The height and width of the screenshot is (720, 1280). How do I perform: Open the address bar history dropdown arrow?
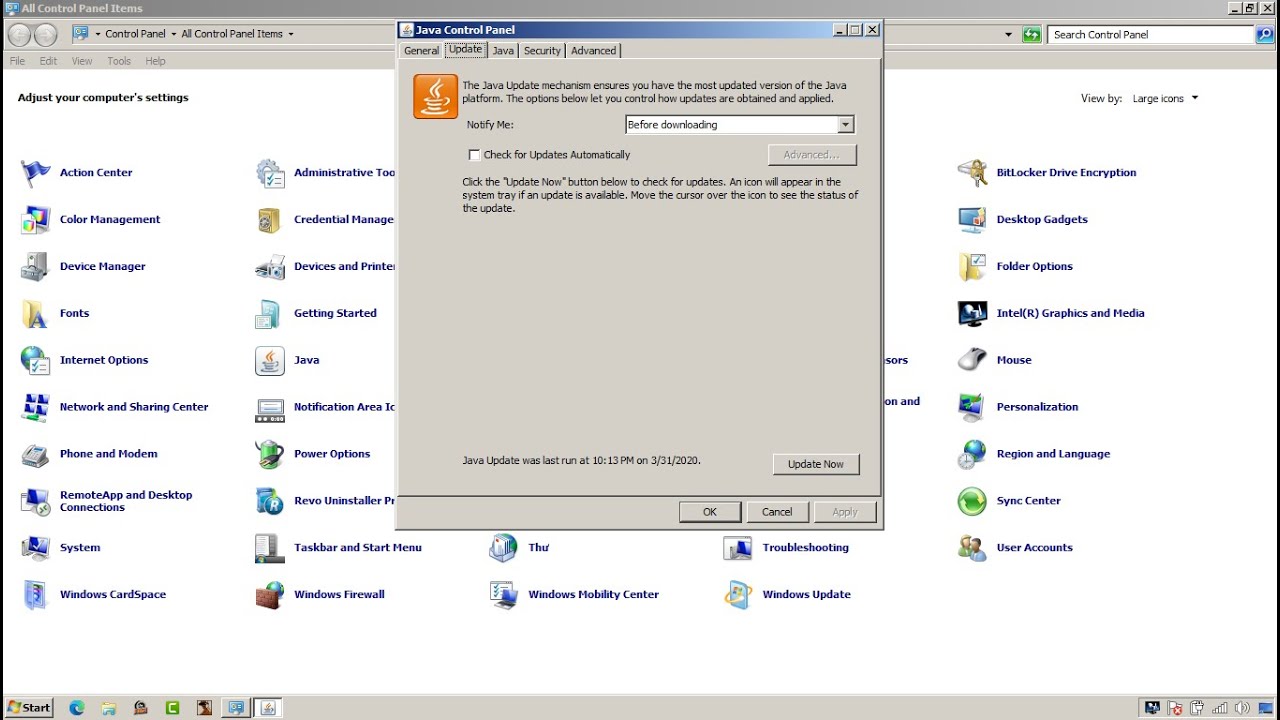(1008, 35)
